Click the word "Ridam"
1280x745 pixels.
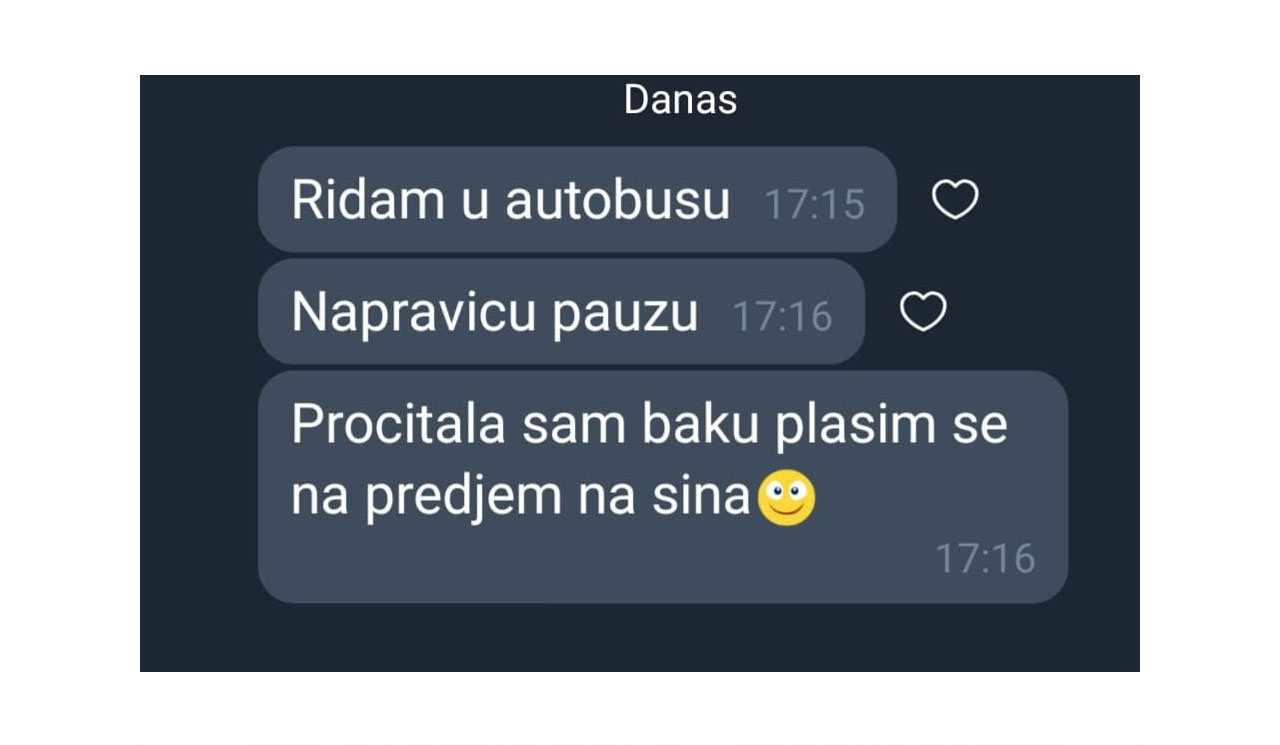[x=369, y=201]
